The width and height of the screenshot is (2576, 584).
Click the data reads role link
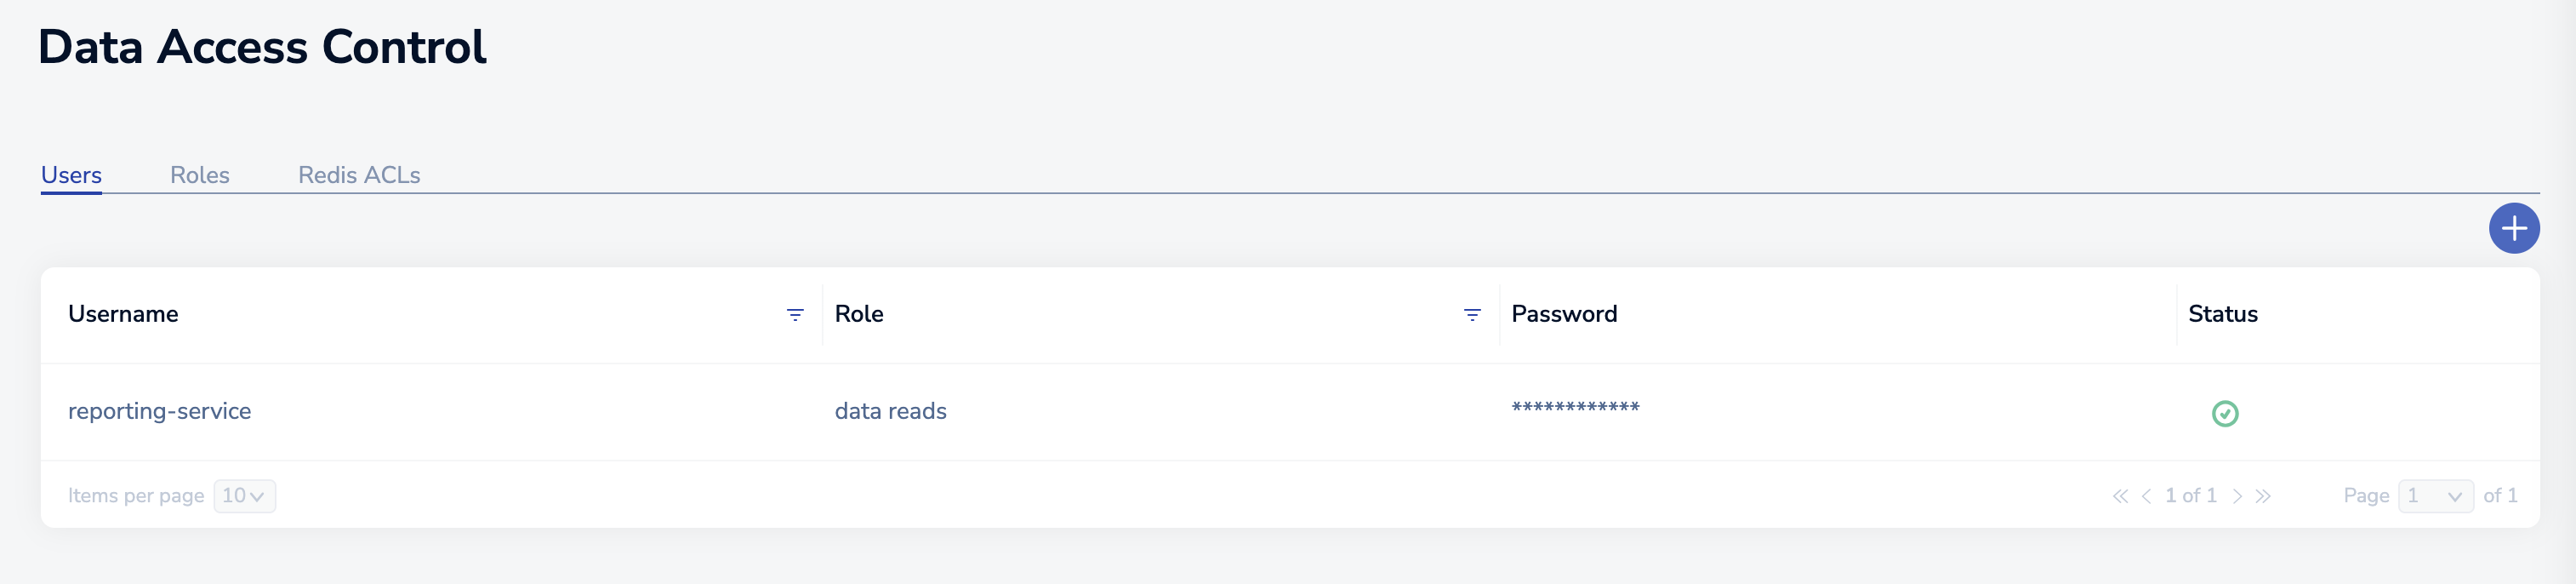point(890,411)
